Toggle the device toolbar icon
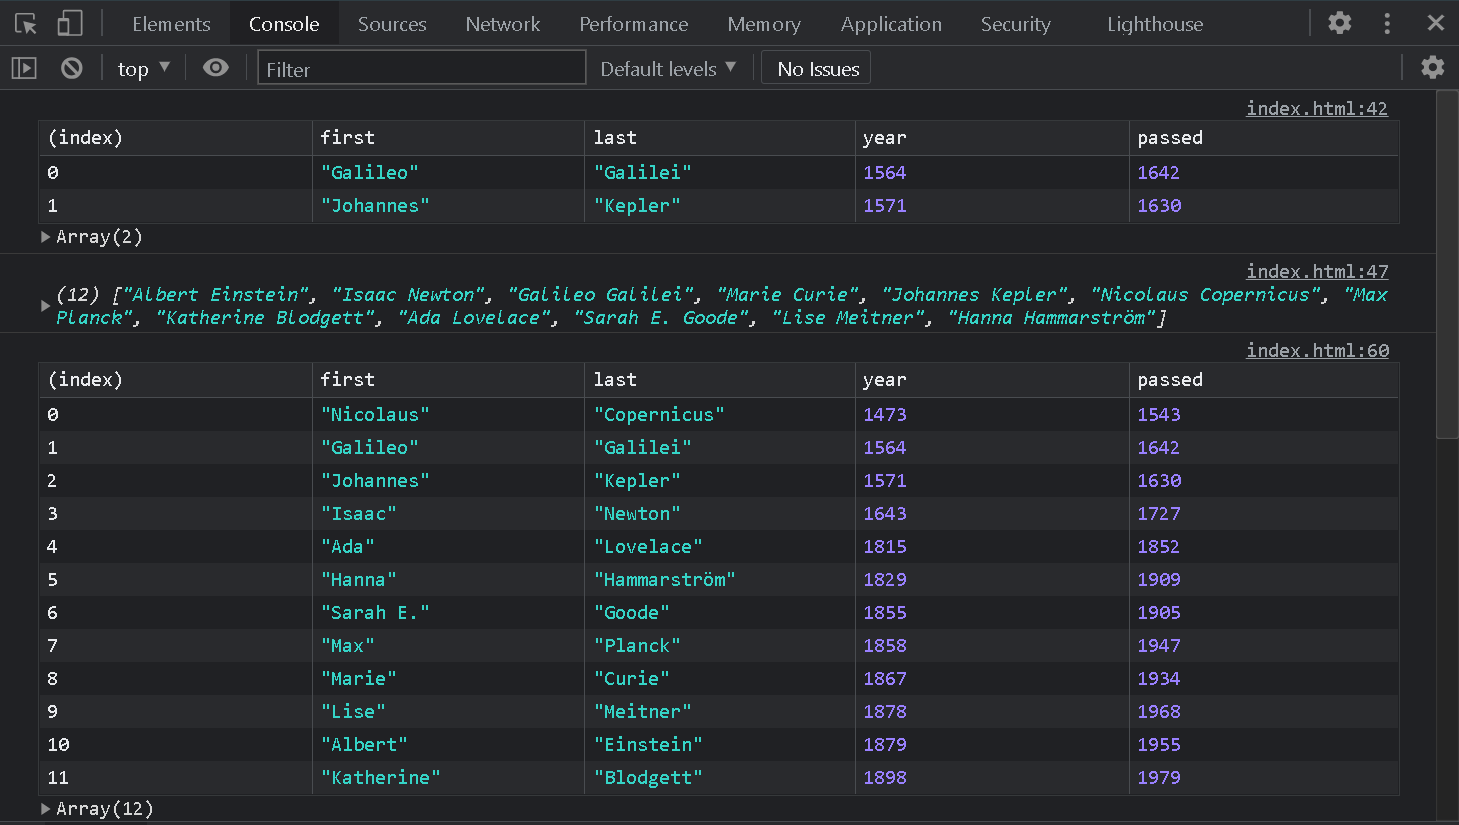 69,23
